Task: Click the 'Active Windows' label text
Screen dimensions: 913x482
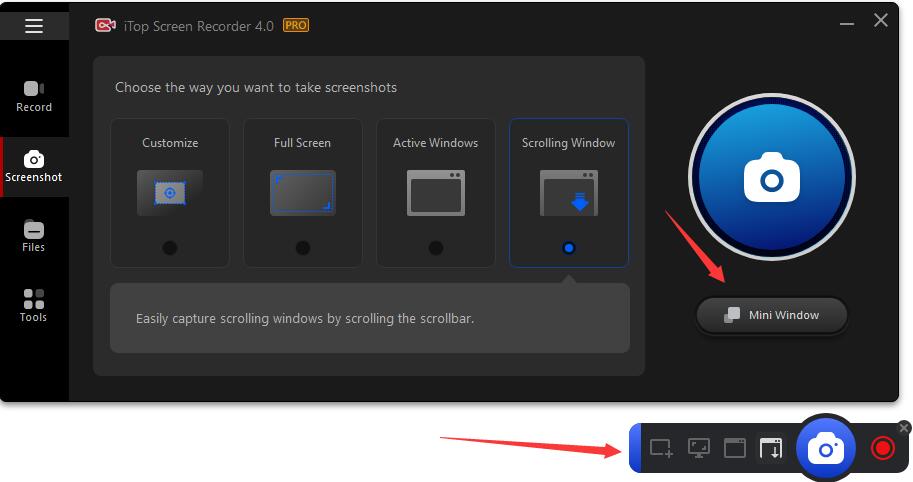Action: [x=436, y=143]
